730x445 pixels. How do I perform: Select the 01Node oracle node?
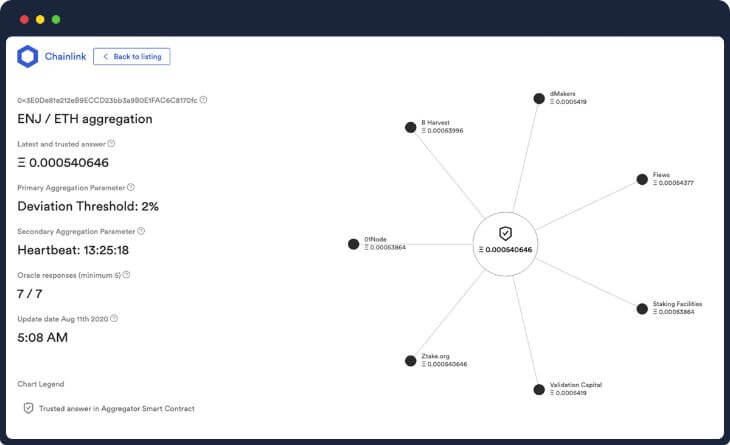pos(353,244)
